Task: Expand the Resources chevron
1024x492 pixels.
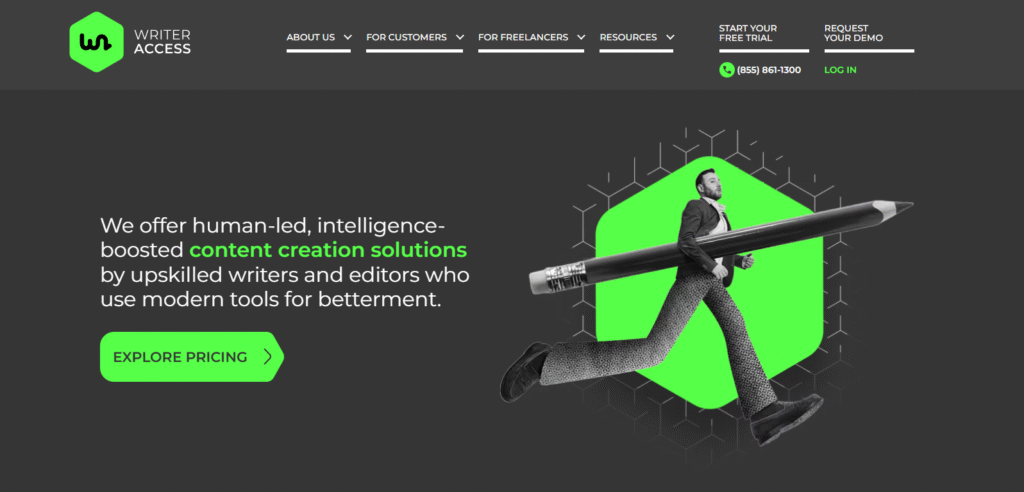Action: [670, 37]
